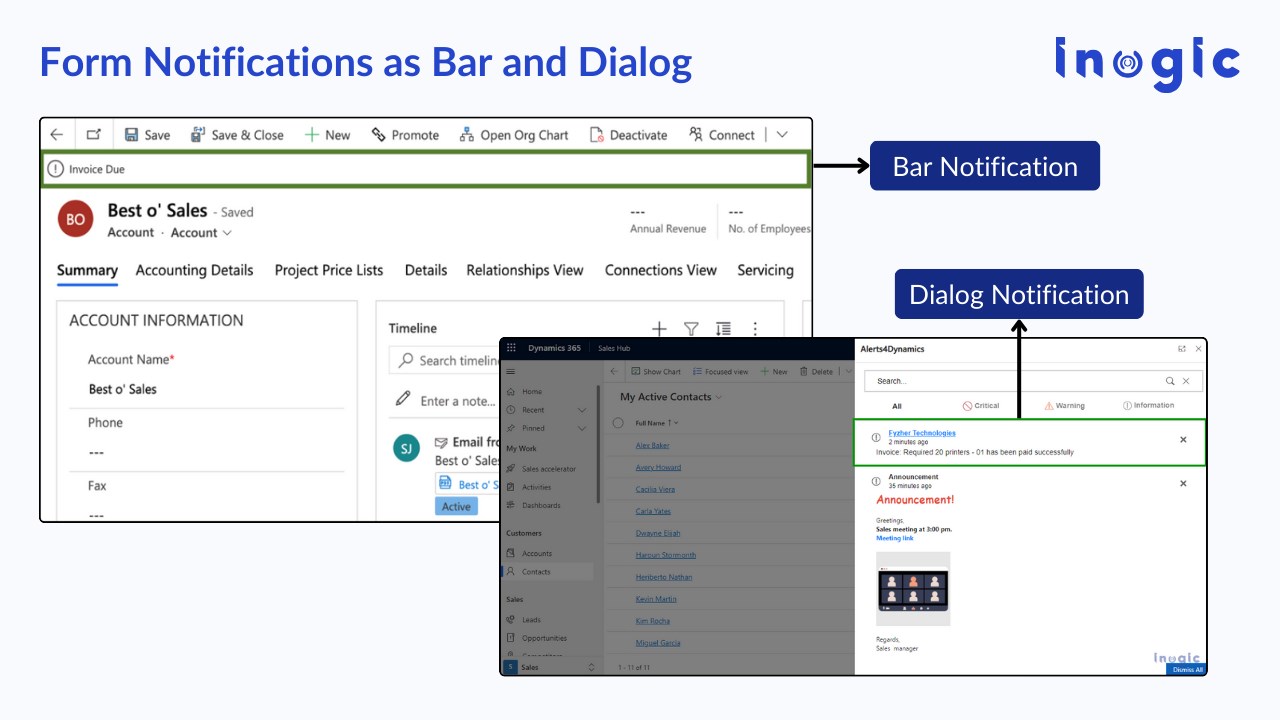Open the Sales area switcher at the sidebar bottom
The height and width of the screenshot is (720, 1280).
pyautogui.click(x=549, y=667)
